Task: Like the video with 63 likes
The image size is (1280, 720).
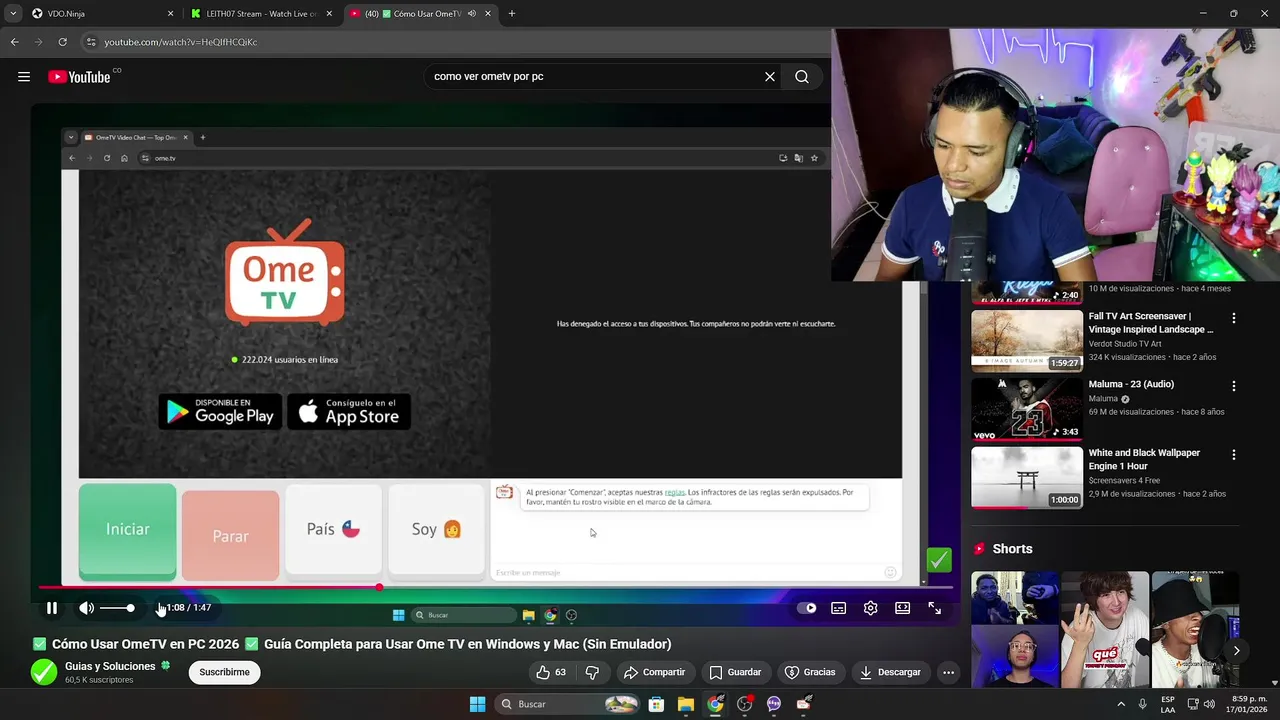Action: coord(551,672)
